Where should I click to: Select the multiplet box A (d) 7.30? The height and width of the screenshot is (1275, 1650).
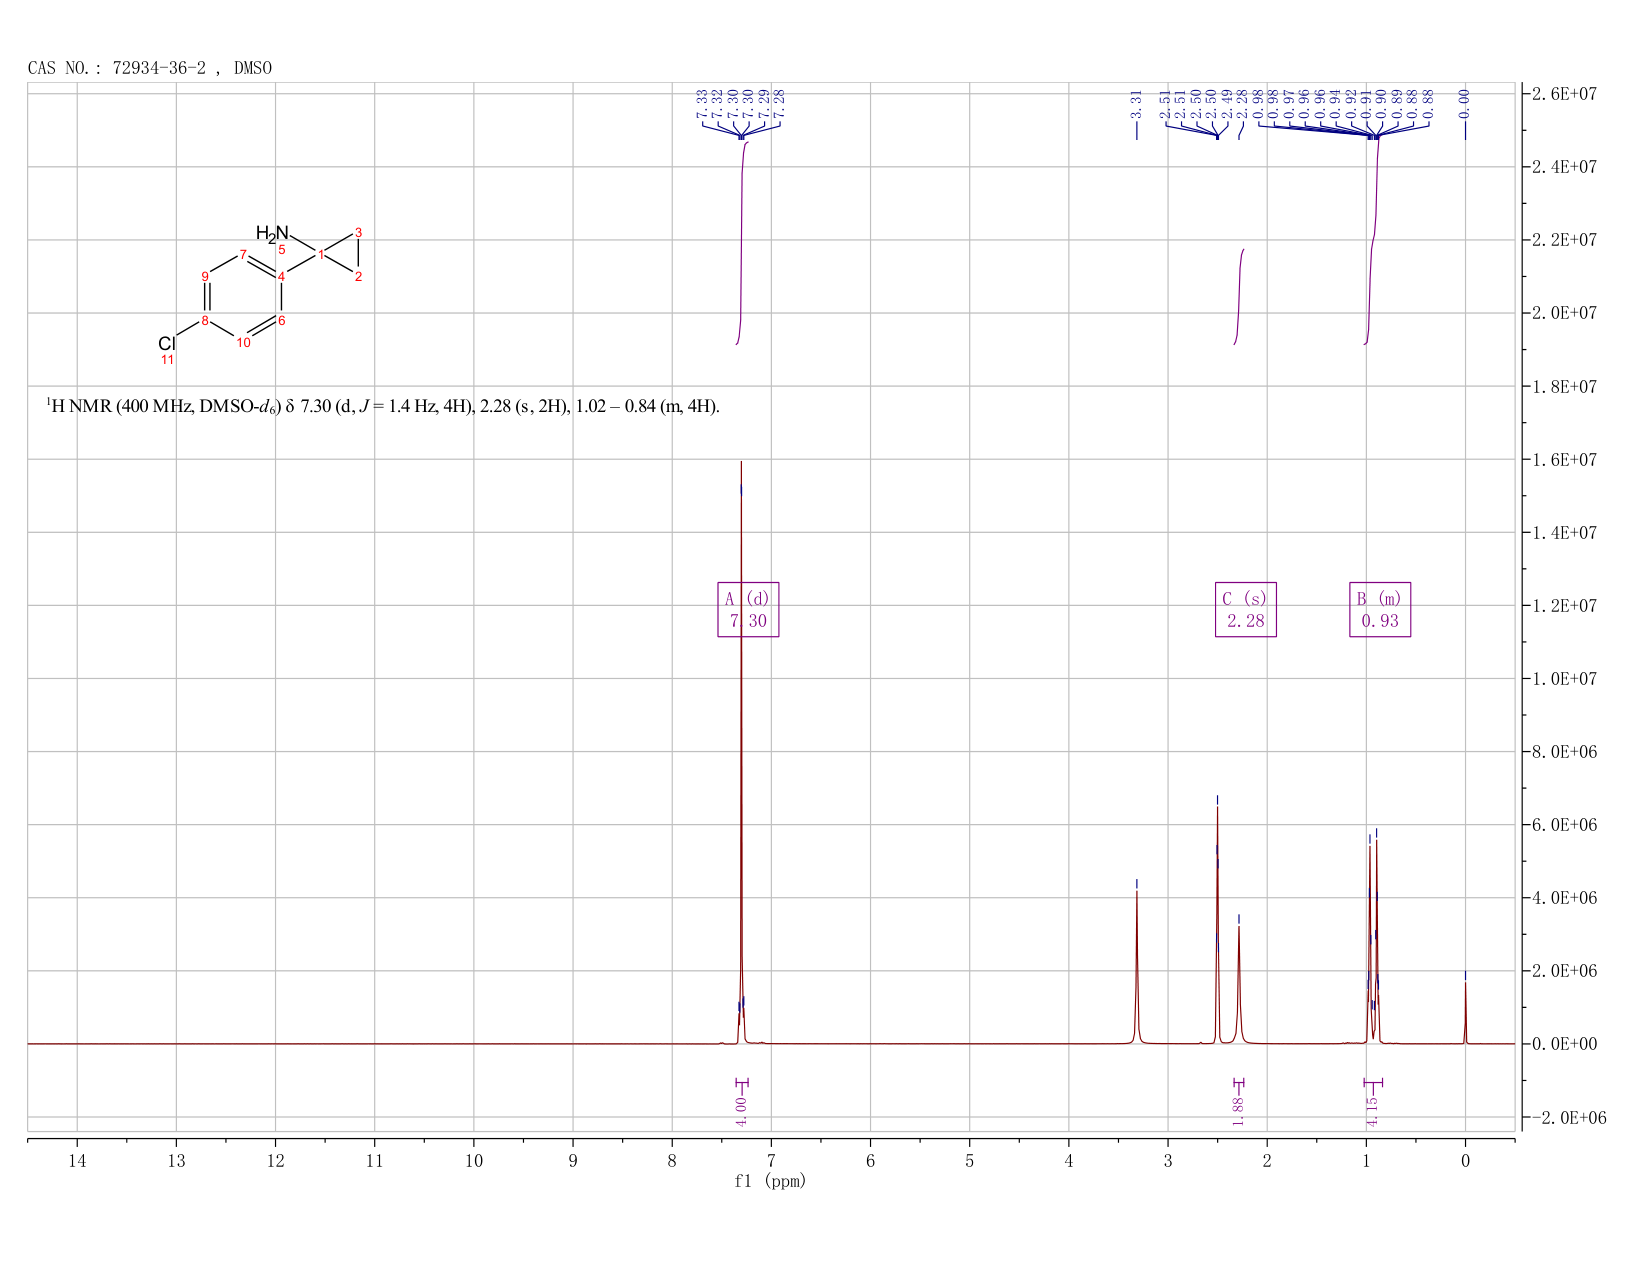748,610
